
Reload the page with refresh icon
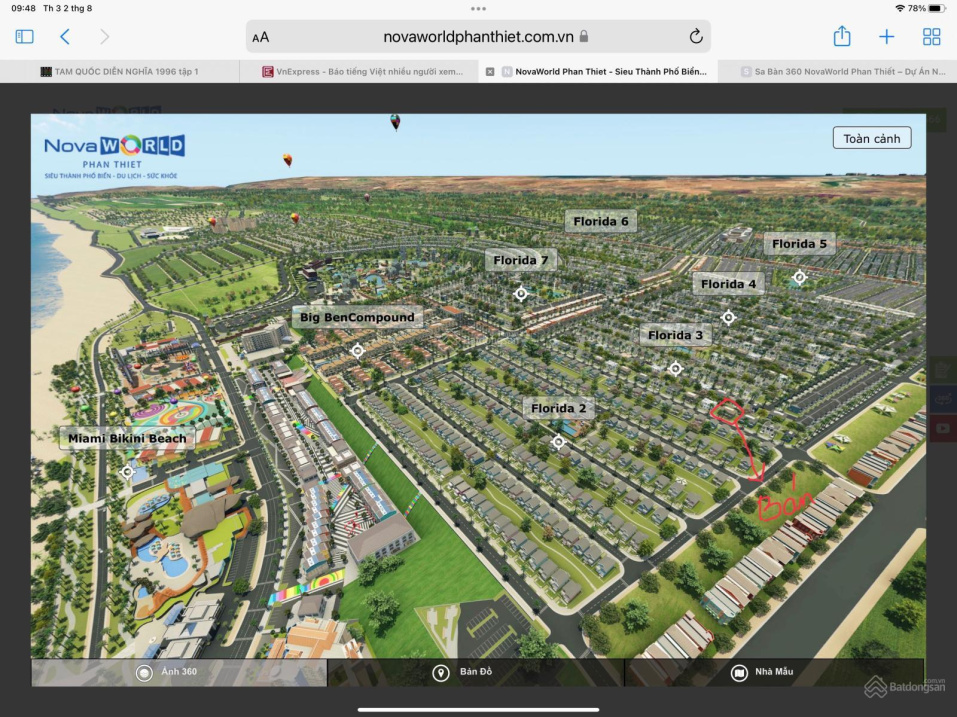pyautogui.click(x=696, y=37)
